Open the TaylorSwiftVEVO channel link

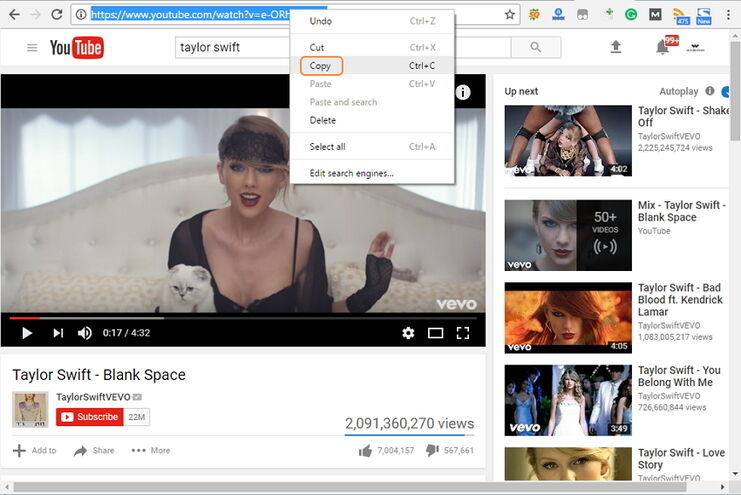(x=93, y=397)
